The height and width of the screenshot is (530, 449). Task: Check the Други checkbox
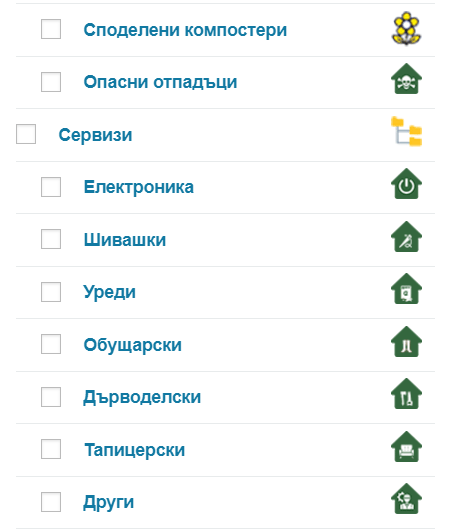pyautogui.click(x=51, y=502)
